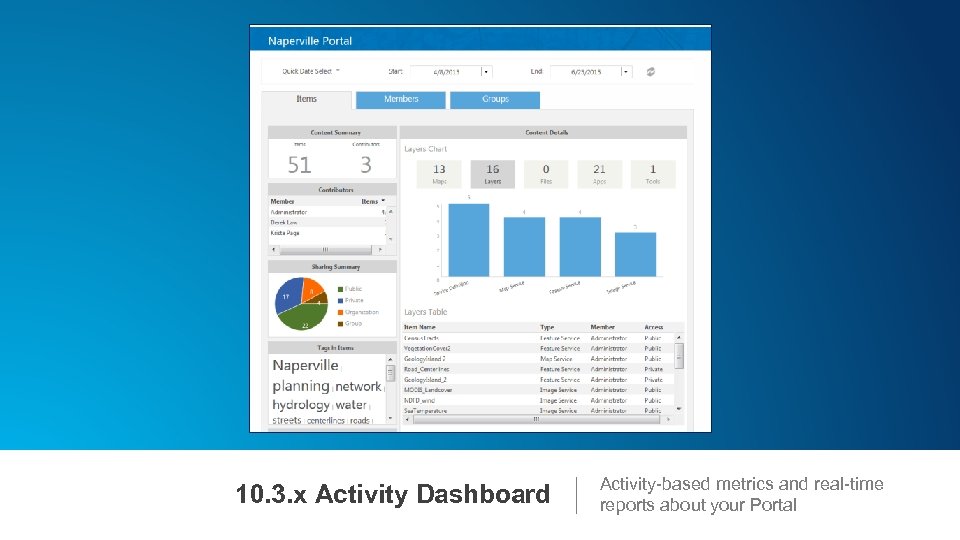Screen dimensions: 960x540
Task: Select the NDFD_wind table row
Action: [538, 400]
